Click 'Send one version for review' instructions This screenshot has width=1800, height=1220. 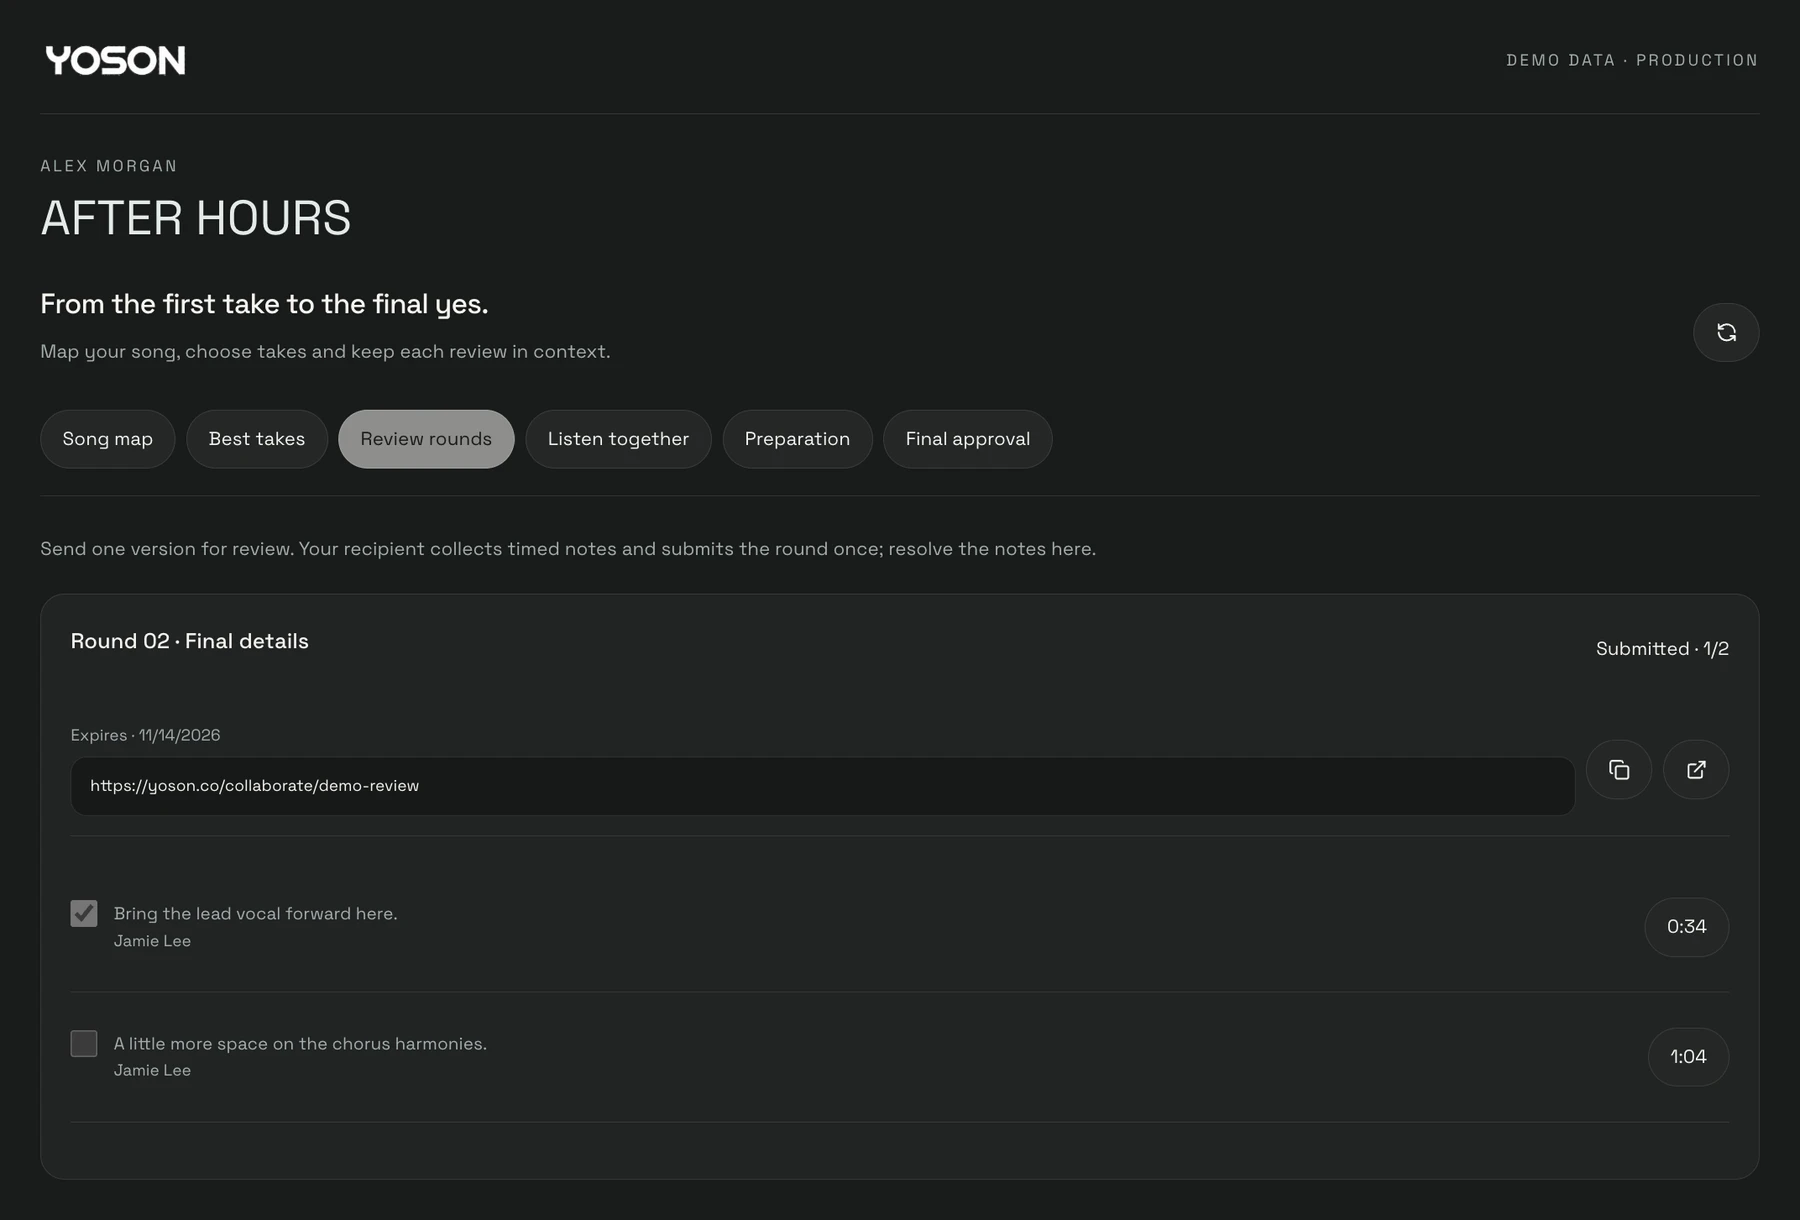pyautogui.click(x=568, y=549)
